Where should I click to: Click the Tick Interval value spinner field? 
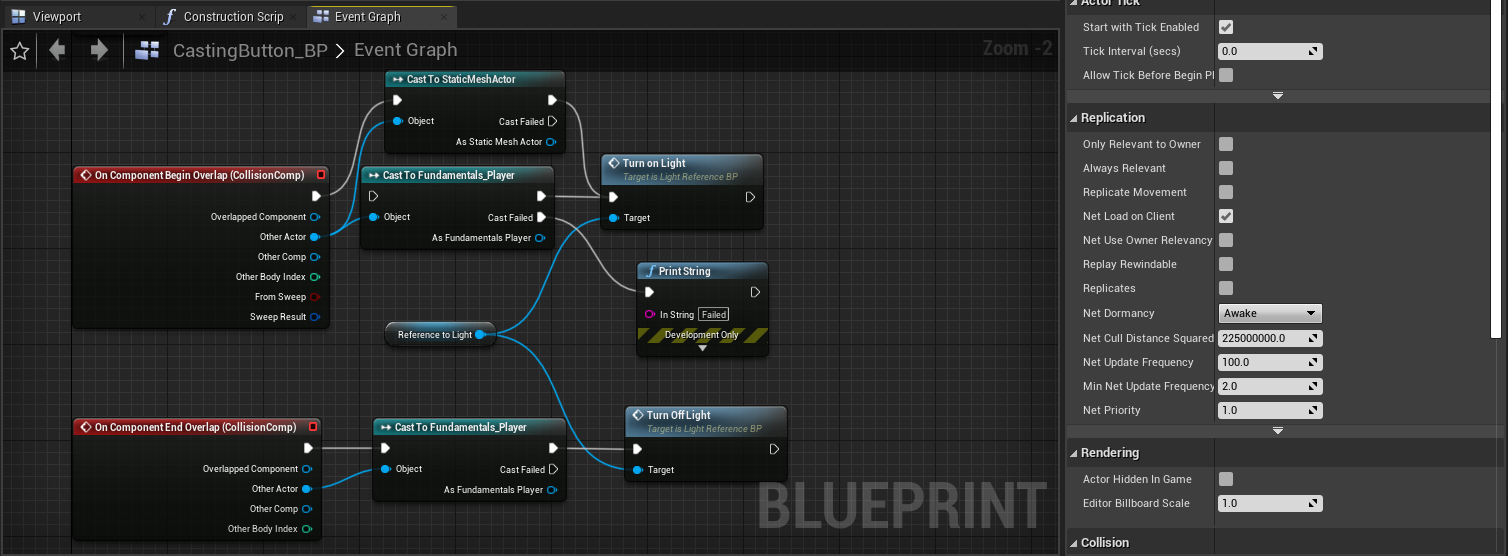1269,51
